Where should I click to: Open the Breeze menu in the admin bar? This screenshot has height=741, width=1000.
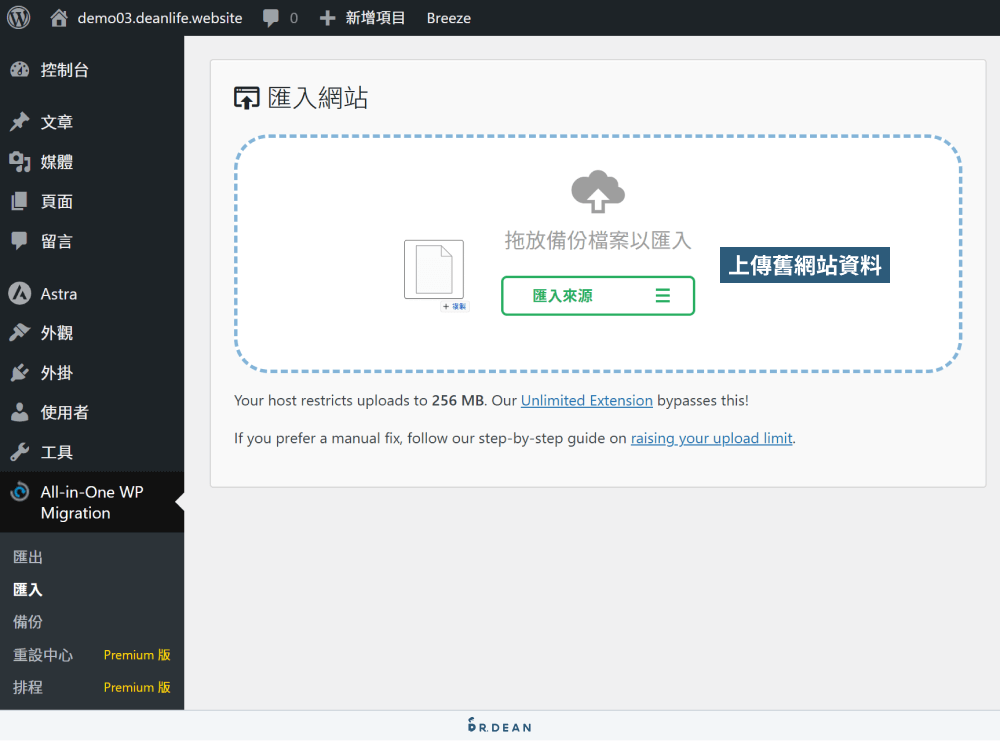point(448,17)
